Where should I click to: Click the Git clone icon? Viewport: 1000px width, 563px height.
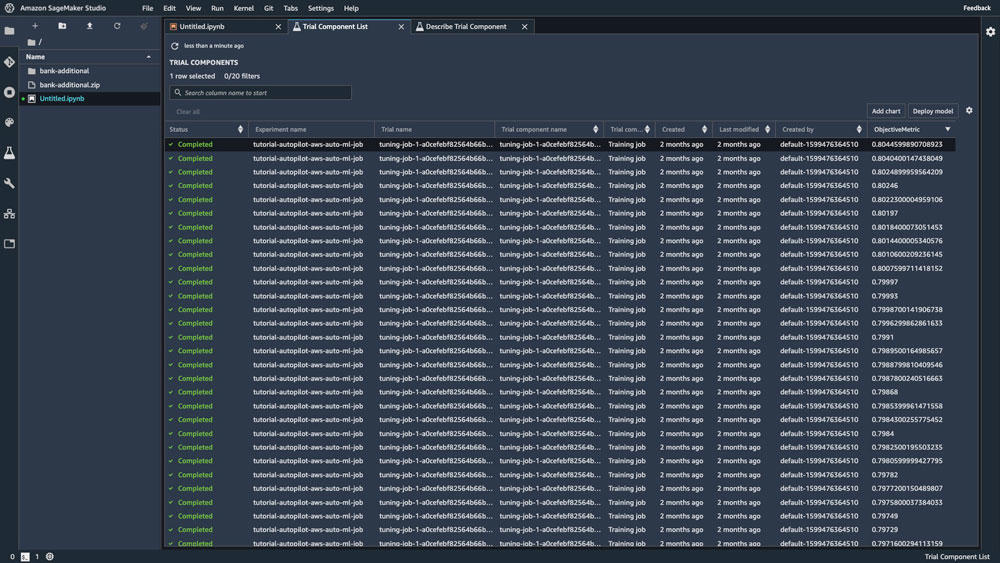[x=144, y=26]
